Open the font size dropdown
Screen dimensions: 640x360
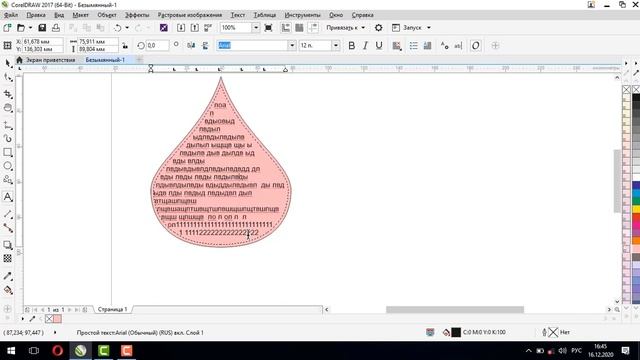[x=336, y=45]
